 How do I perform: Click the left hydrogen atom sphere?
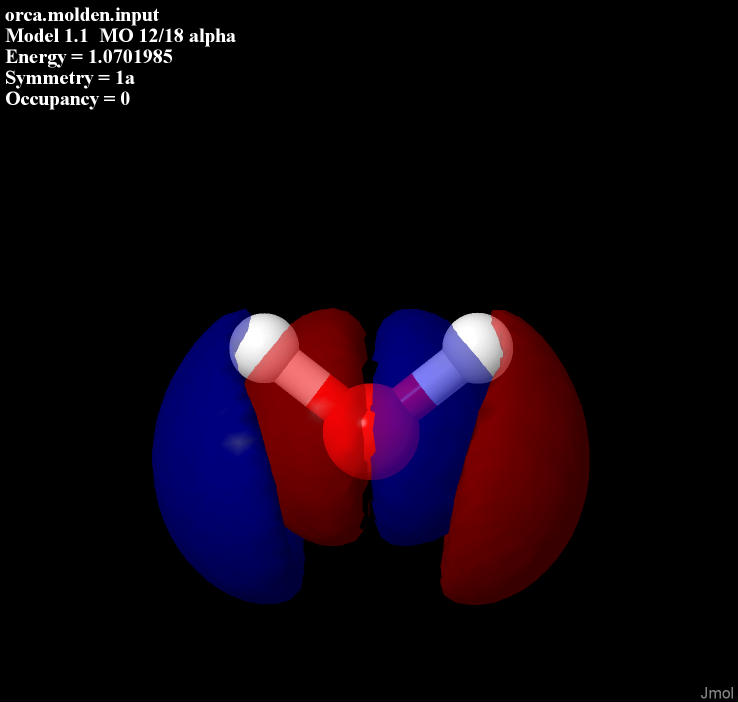coord(264,349)
